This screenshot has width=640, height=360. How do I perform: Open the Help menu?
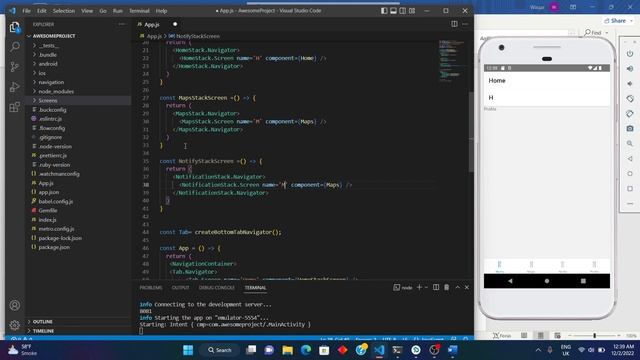click(x=162, y=11)
